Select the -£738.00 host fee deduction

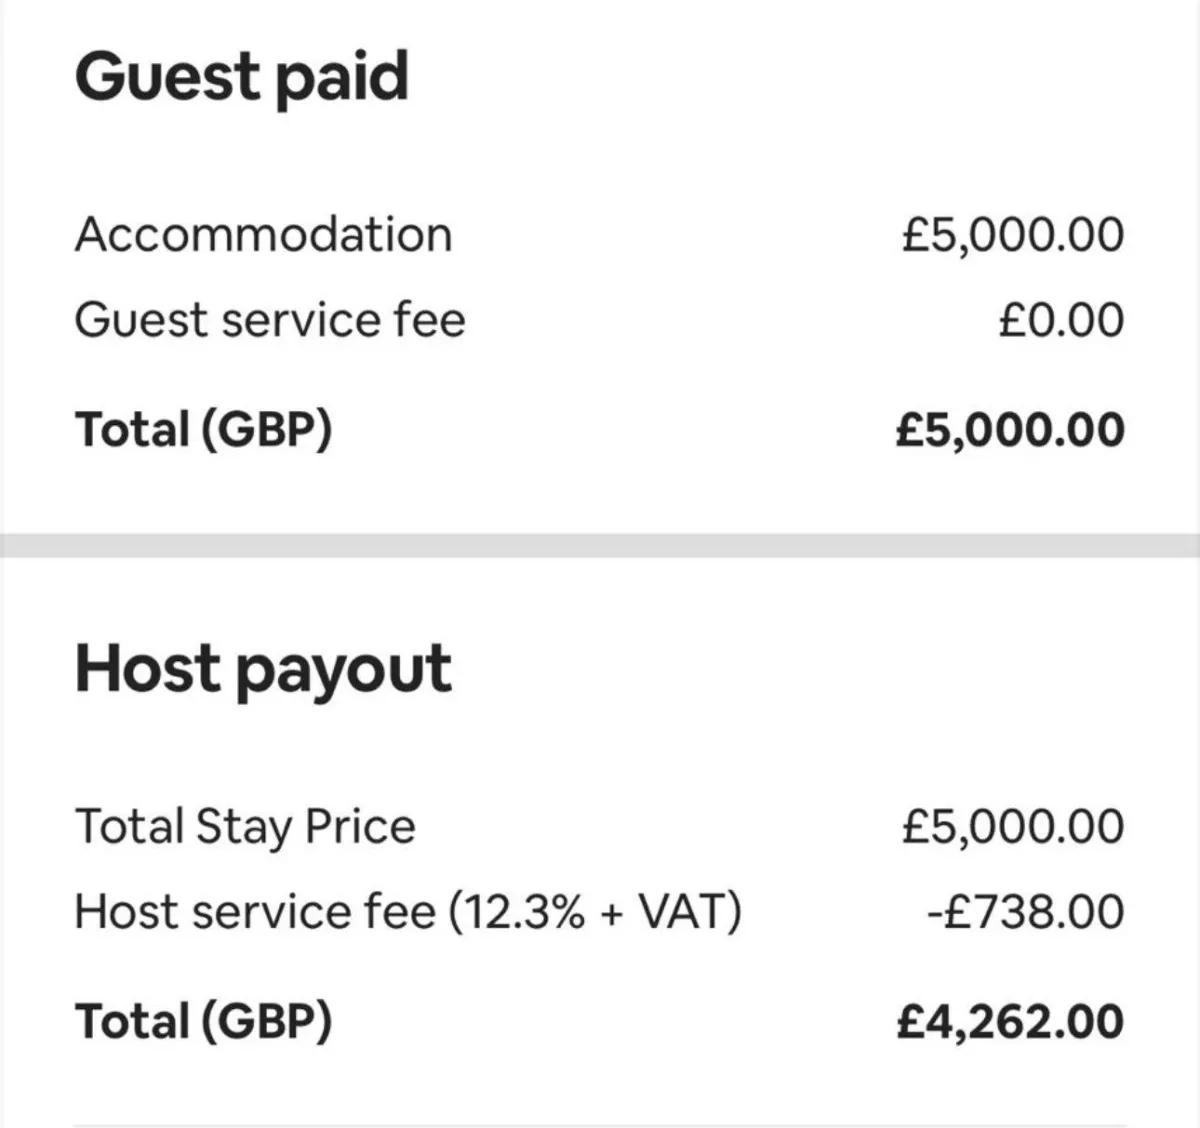click(1025, 912)
